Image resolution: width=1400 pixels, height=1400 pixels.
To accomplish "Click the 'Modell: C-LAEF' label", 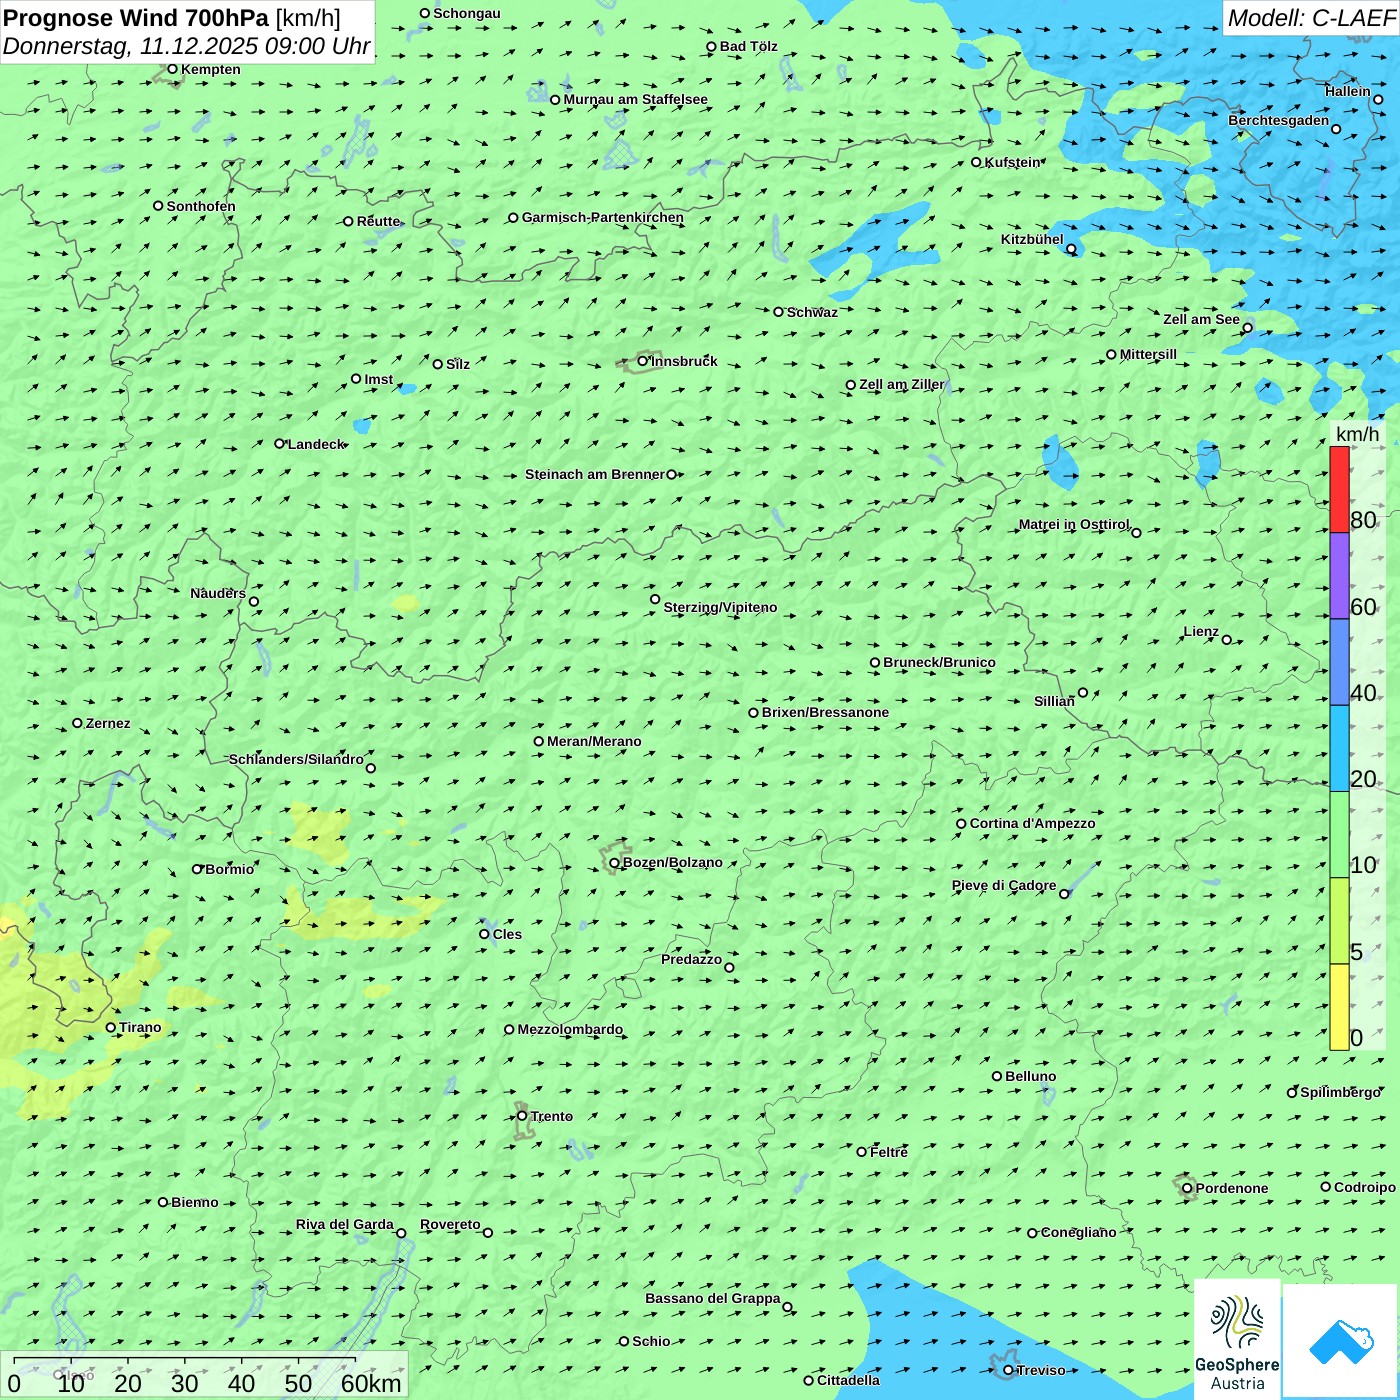I will (1310, 18).
